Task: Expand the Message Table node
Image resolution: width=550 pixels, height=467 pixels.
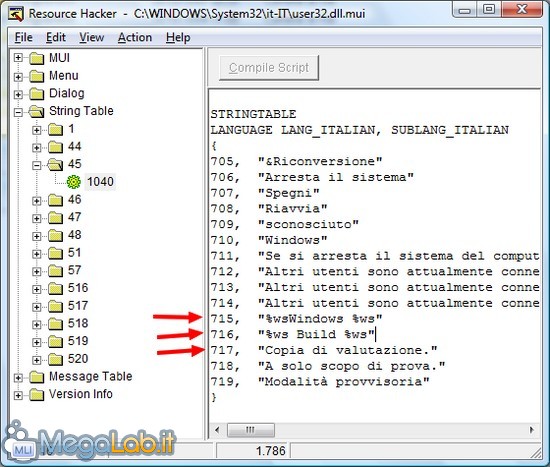Action: tap(18, 378)
